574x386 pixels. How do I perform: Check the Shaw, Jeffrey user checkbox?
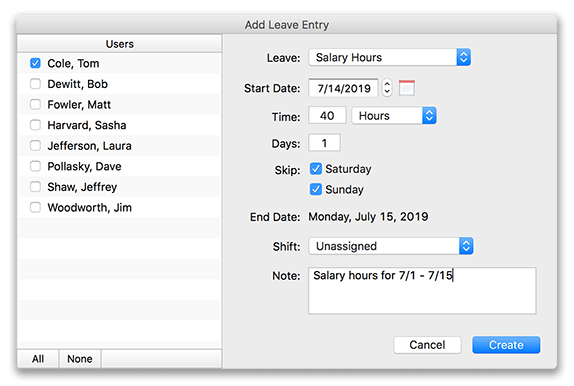click(35, 187)
